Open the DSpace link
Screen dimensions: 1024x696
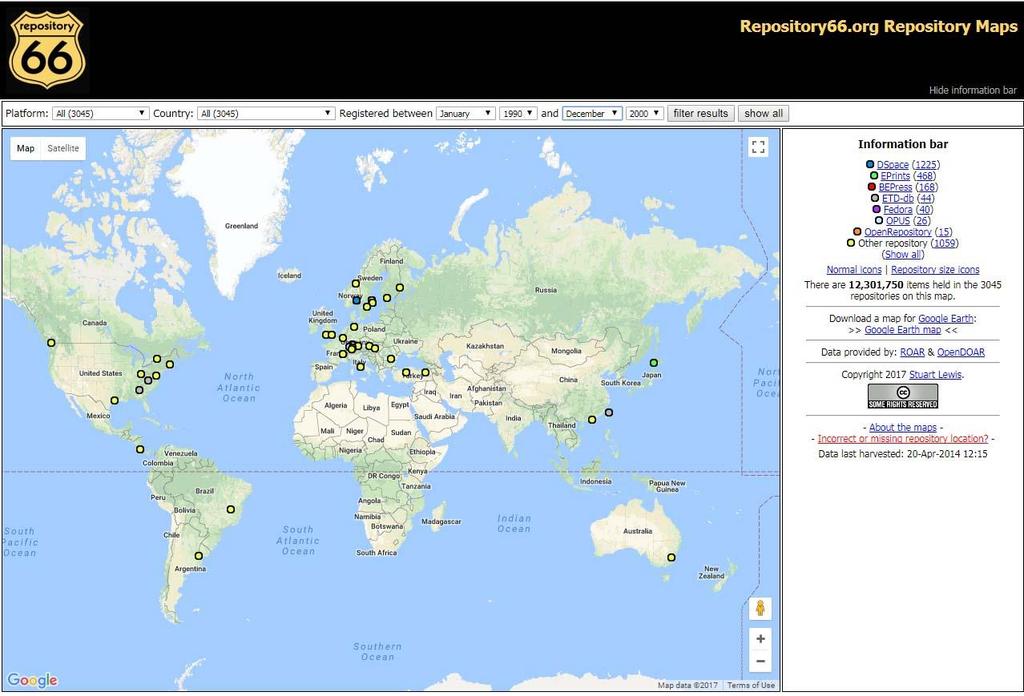892,165
